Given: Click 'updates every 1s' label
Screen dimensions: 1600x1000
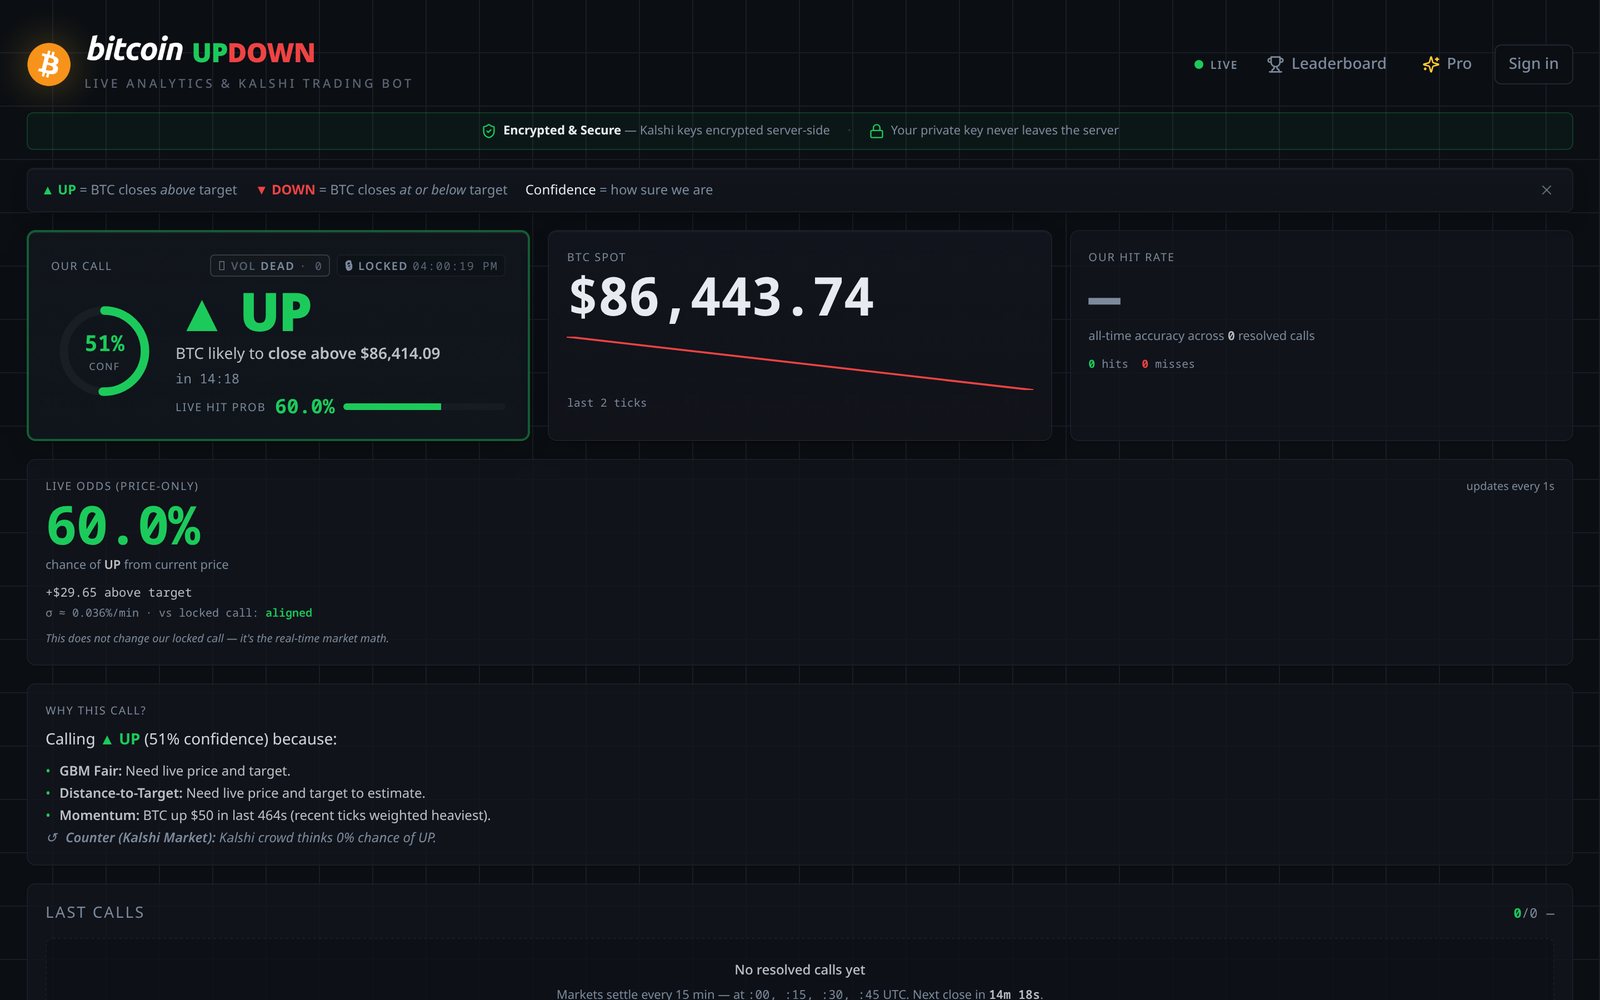Looking at the screenshot, I should pos(1510,486).
